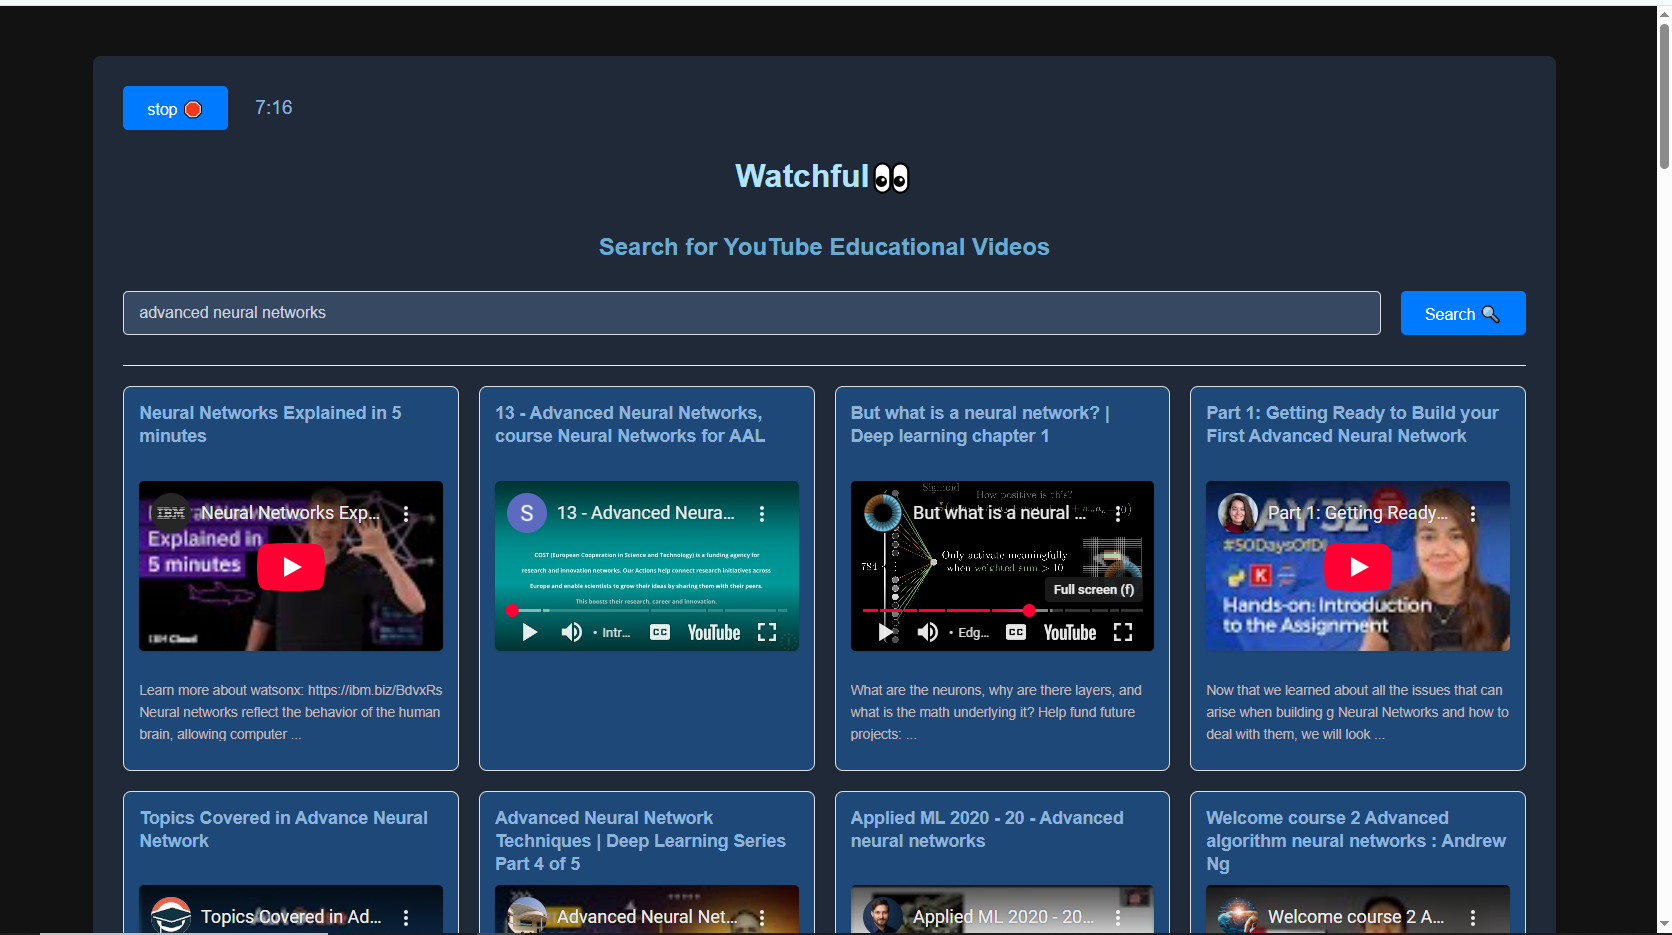Viewport: 1672px width, 935px height.
Task: Enter full screen on 'But what is a neural' video
Action: coord(1123,632)
